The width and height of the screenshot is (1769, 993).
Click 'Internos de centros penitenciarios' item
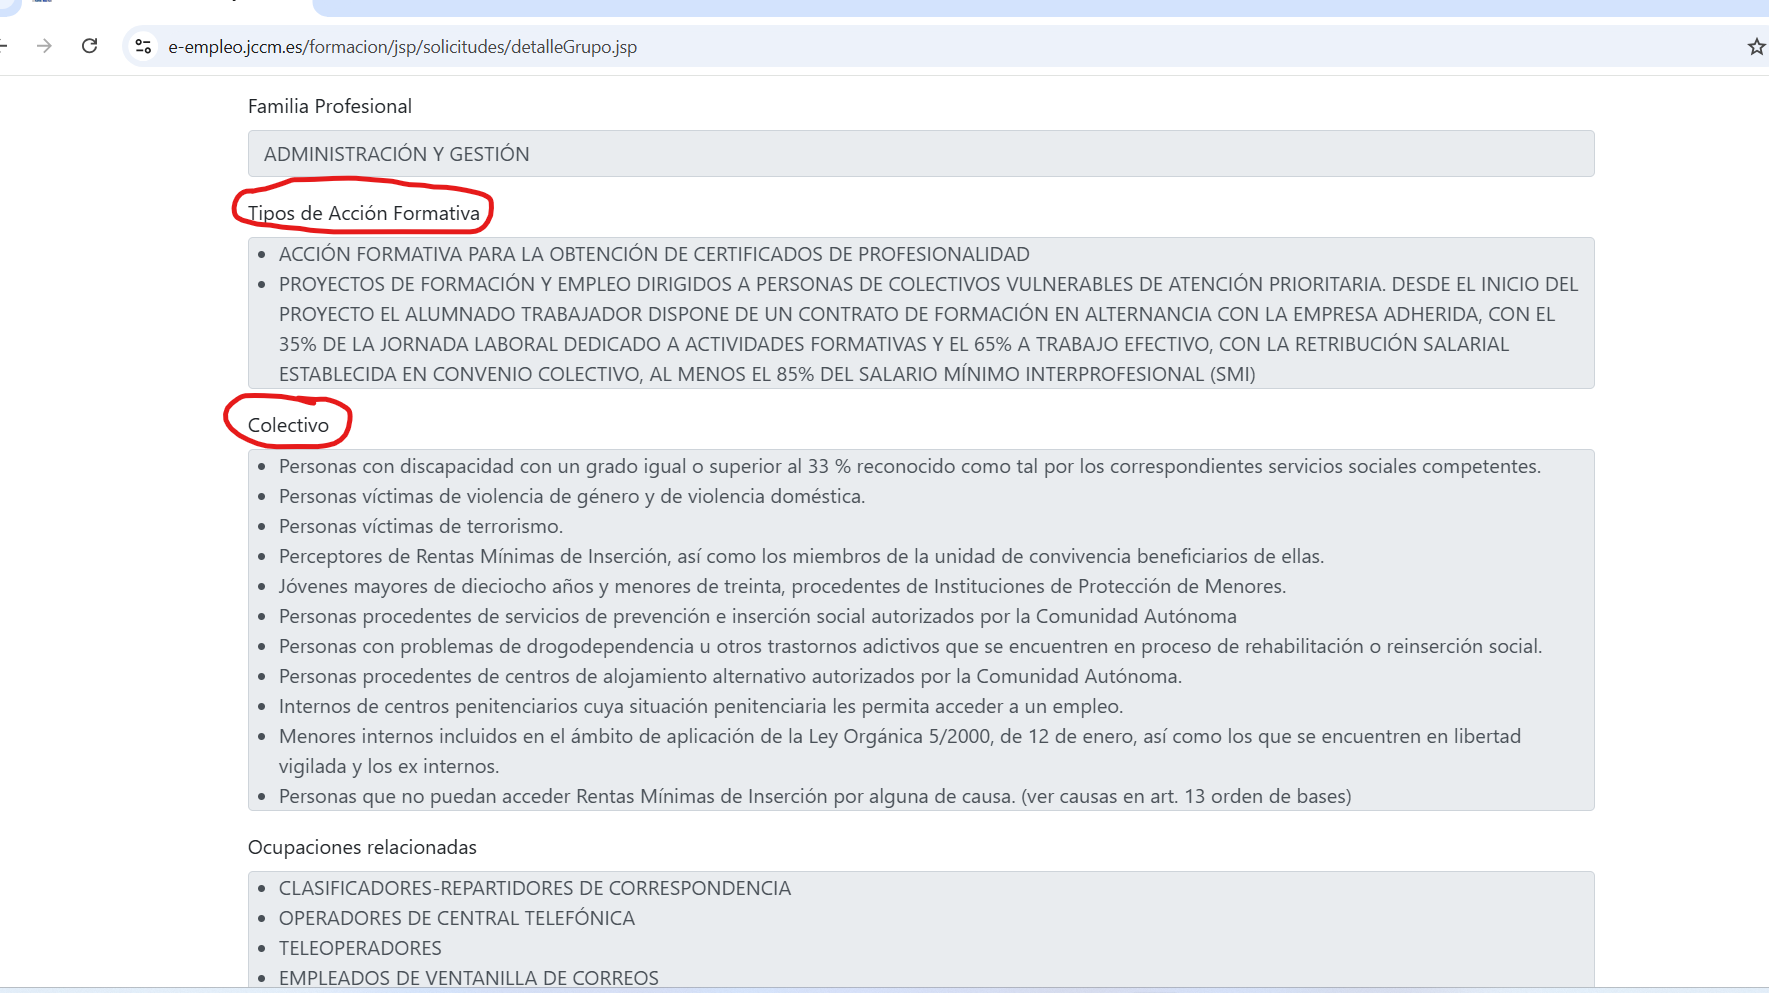pos(701,706)
